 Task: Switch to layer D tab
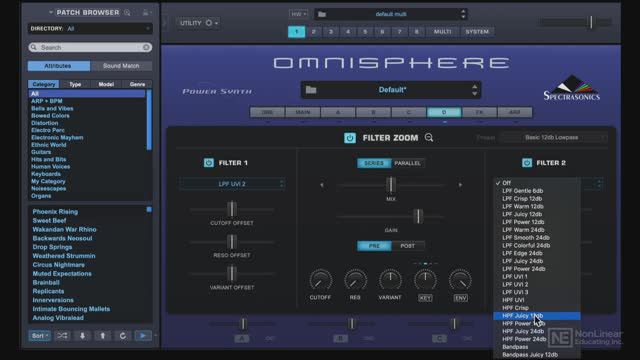(444, 112)
